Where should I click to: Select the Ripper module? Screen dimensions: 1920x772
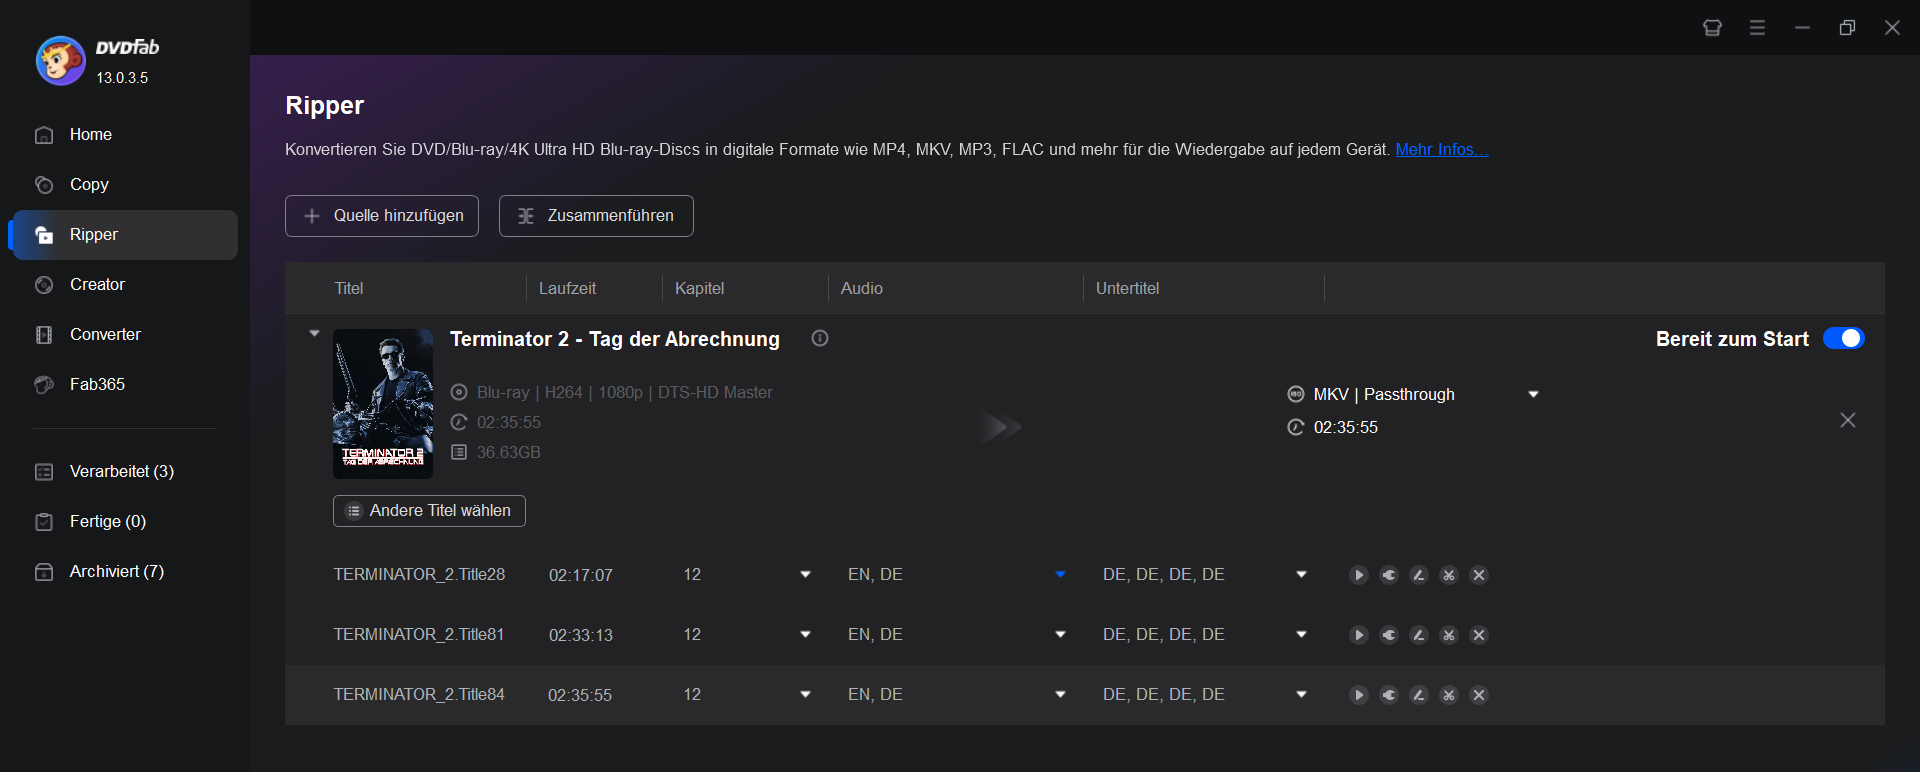tap(124, 235)
